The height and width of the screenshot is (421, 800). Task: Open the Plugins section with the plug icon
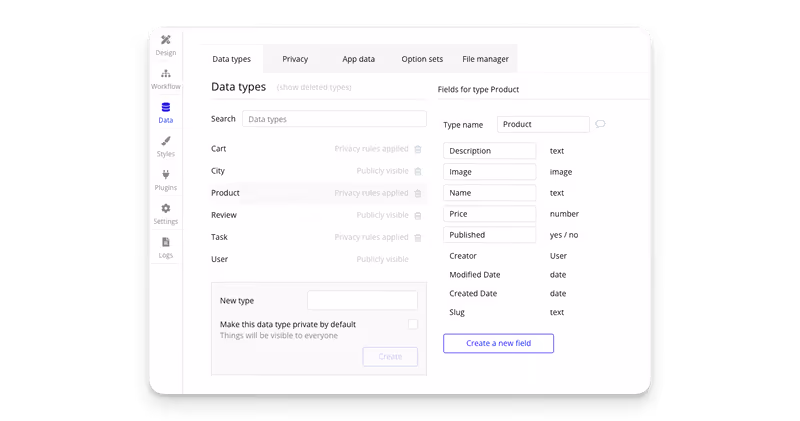click(x=166, y=180)
